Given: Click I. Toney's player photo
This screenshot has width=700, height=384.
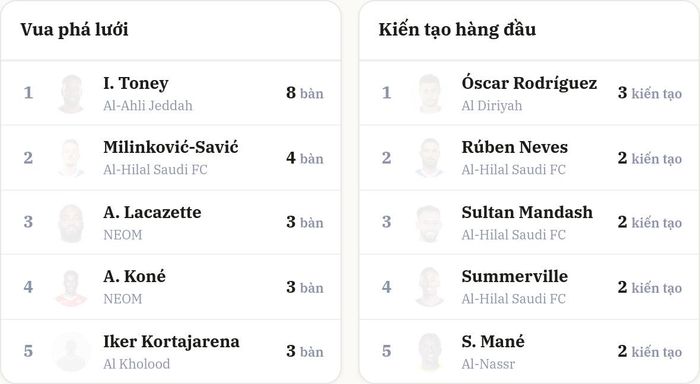Looking at the screenshot, I should click(x=71, y=93).
